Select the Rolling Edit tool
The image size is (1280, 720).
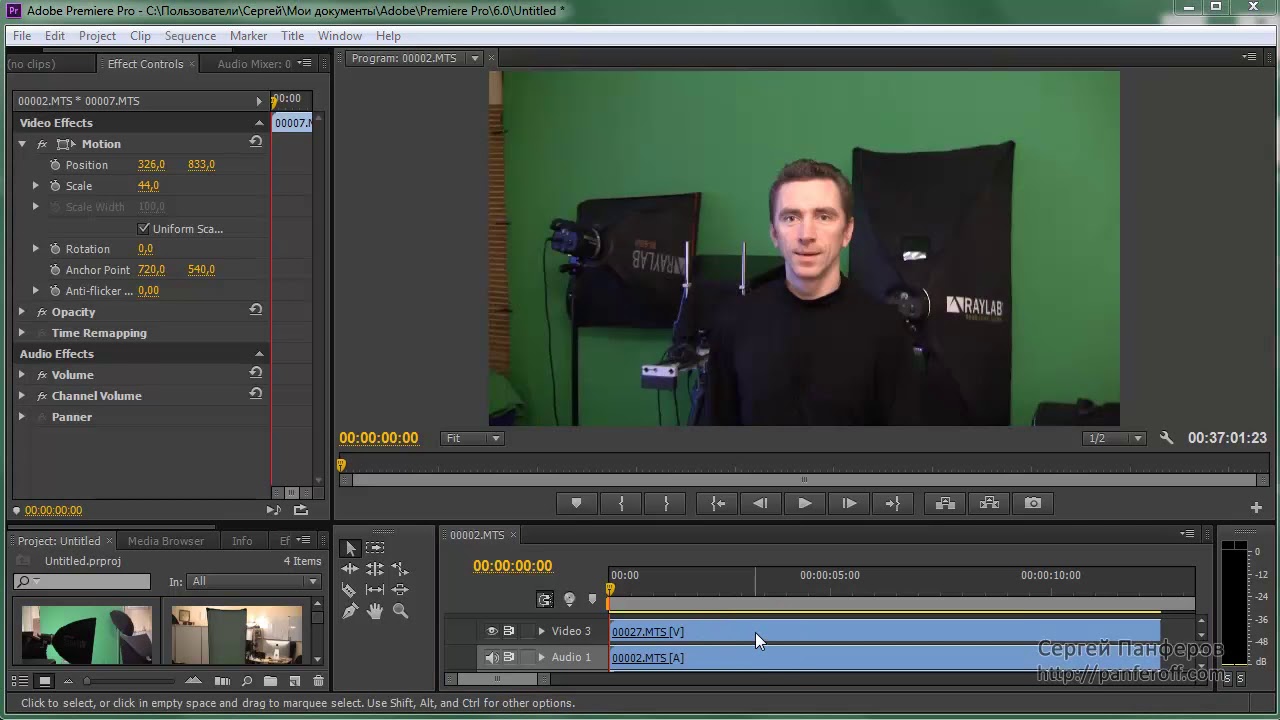[x=375, y=569]
